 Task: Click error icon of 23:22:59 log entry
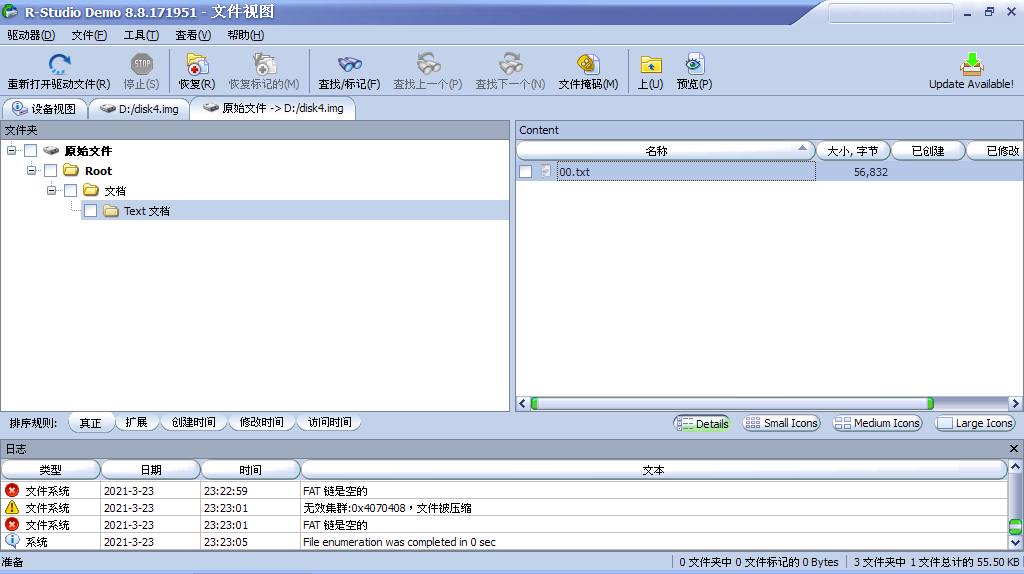tap(12, 490)
